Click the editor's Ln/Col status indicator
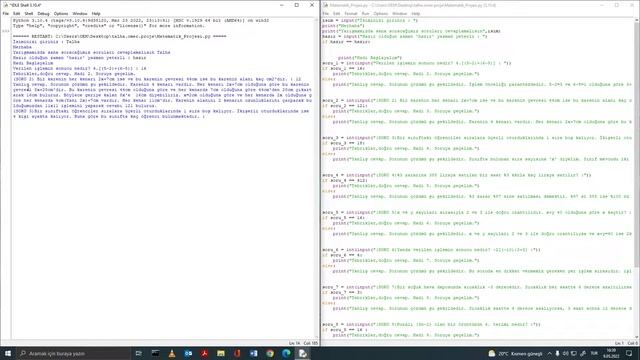Screen dimensions: 640x360 coord(625,343)
